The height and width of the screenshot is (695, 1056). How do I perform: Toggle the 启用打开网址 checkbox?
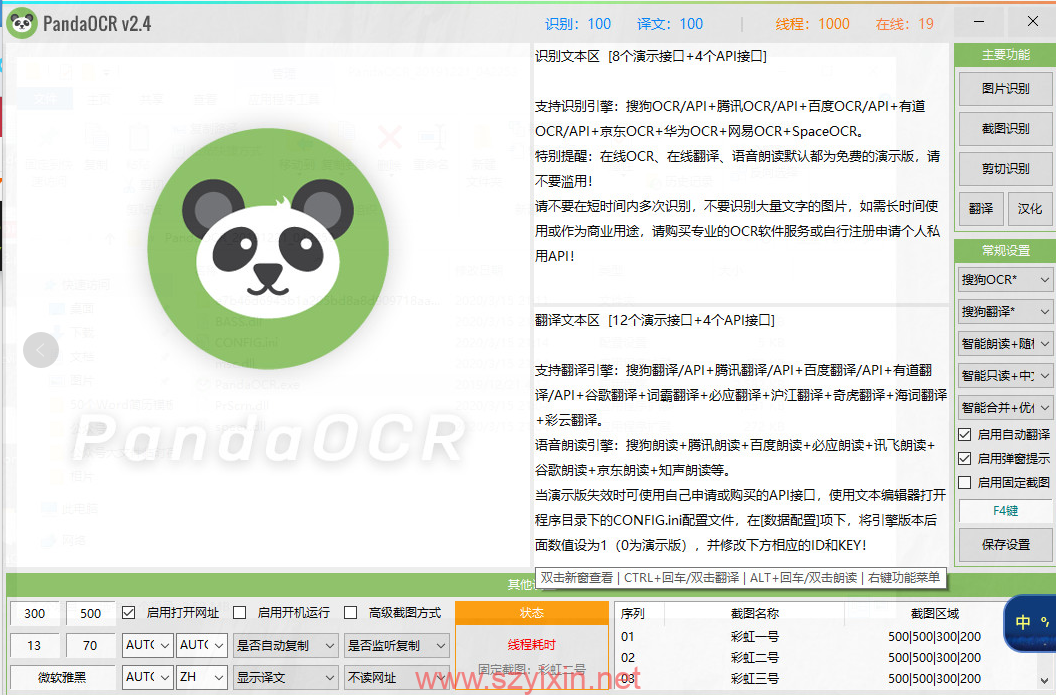coord(129,612)
